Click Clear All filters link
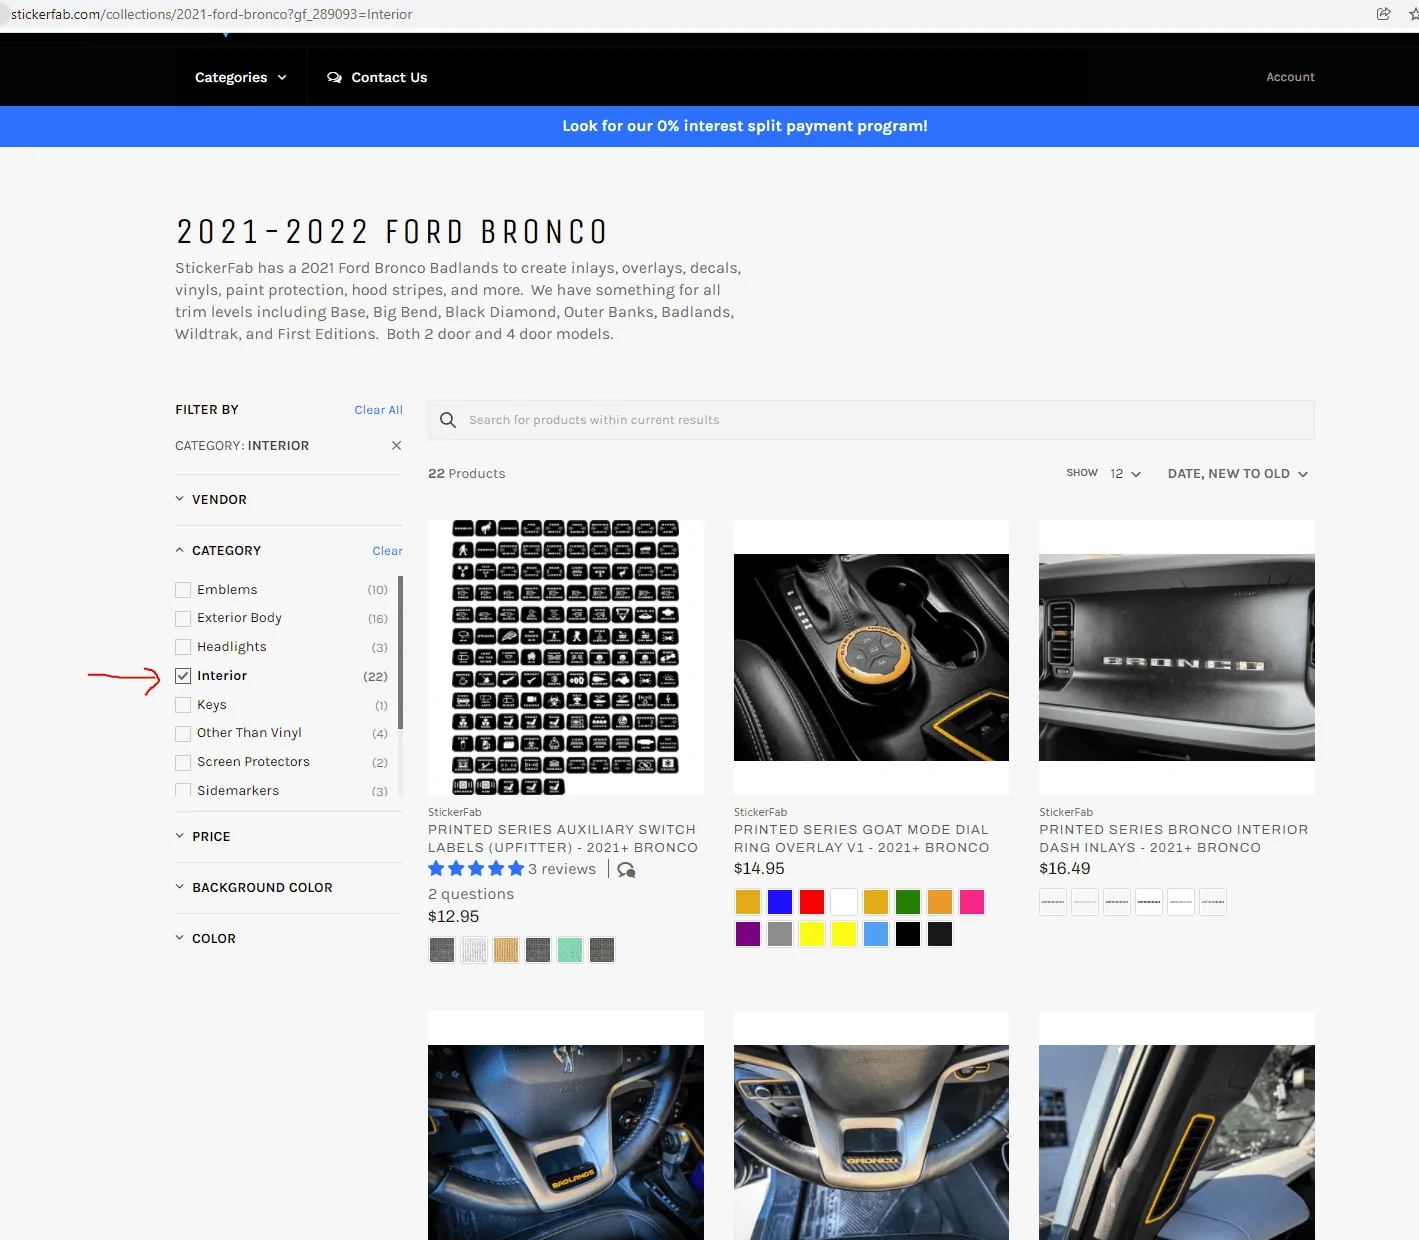 pyautogui.click(x=378, y=410)
